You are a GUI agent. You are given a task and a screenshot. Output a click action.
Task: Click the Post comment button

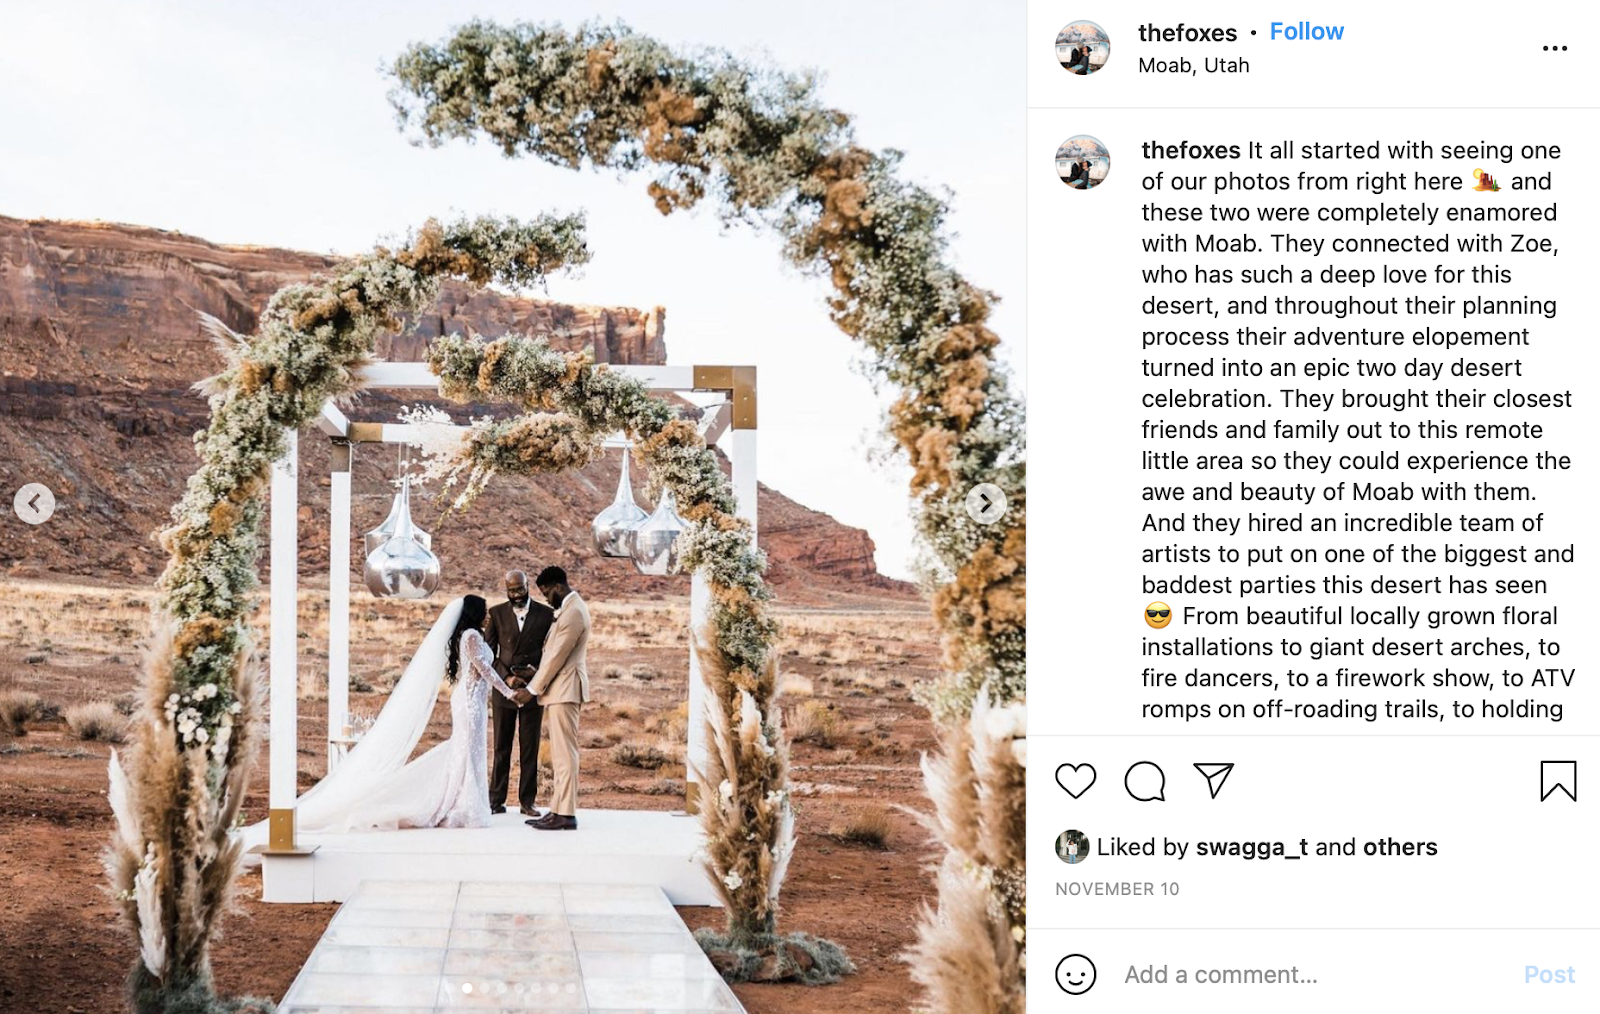coord(1549,974)
